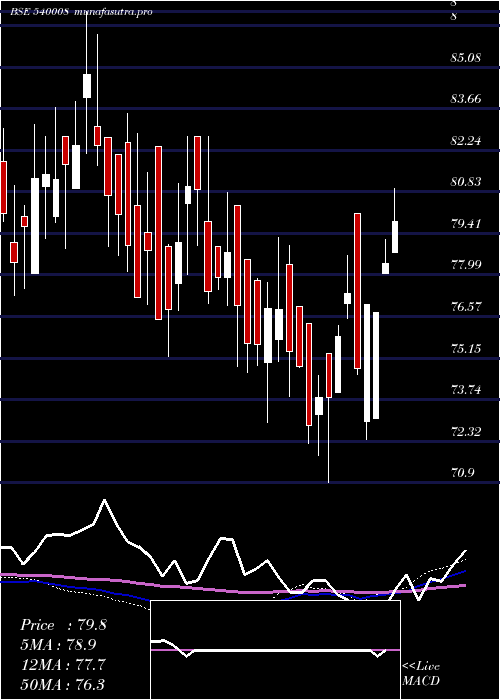Click the 83.66 price axis label

click(x=466, y=99)
